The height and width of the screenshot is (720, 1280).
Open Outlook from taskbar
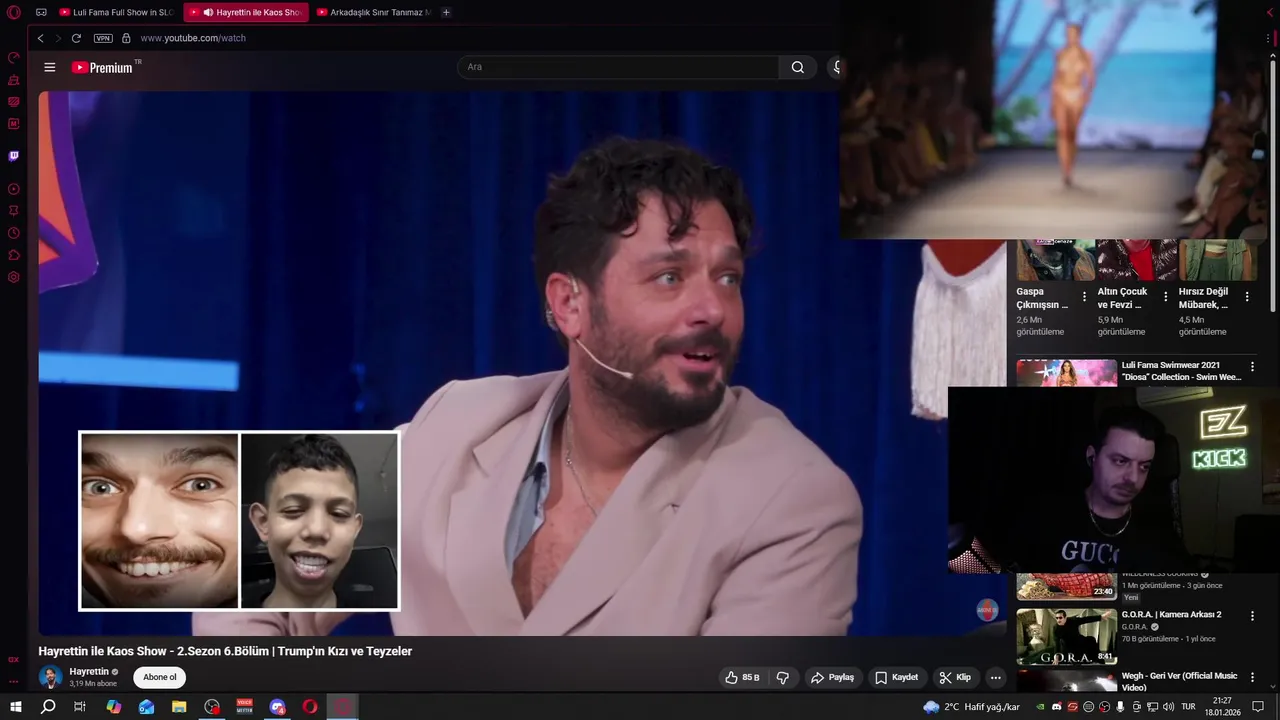click(x=147, y=707)
